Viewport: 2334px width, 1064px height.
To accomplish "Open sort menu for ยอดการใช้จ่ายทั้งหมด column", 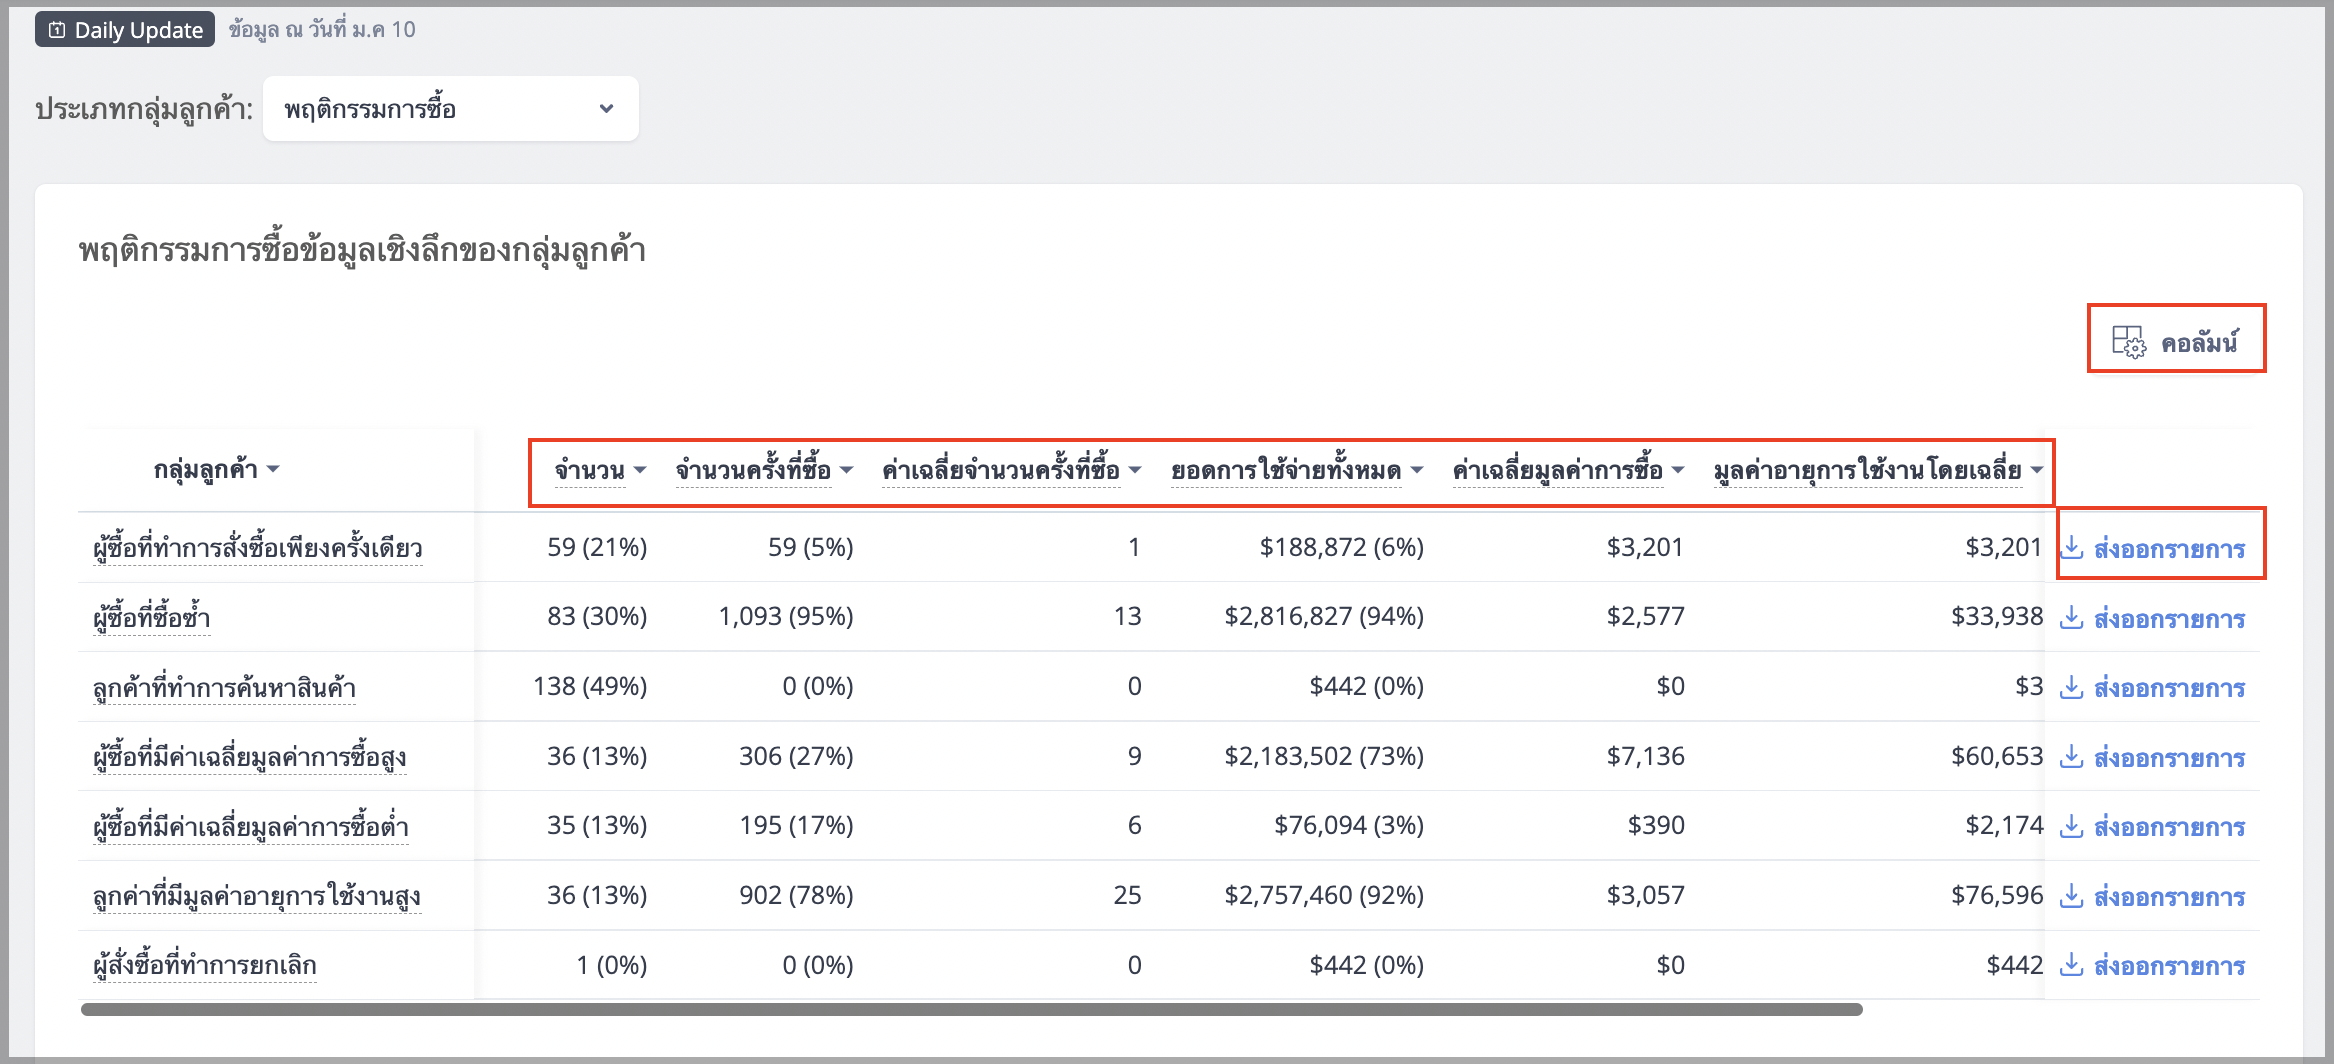I will coord(1417,469).
